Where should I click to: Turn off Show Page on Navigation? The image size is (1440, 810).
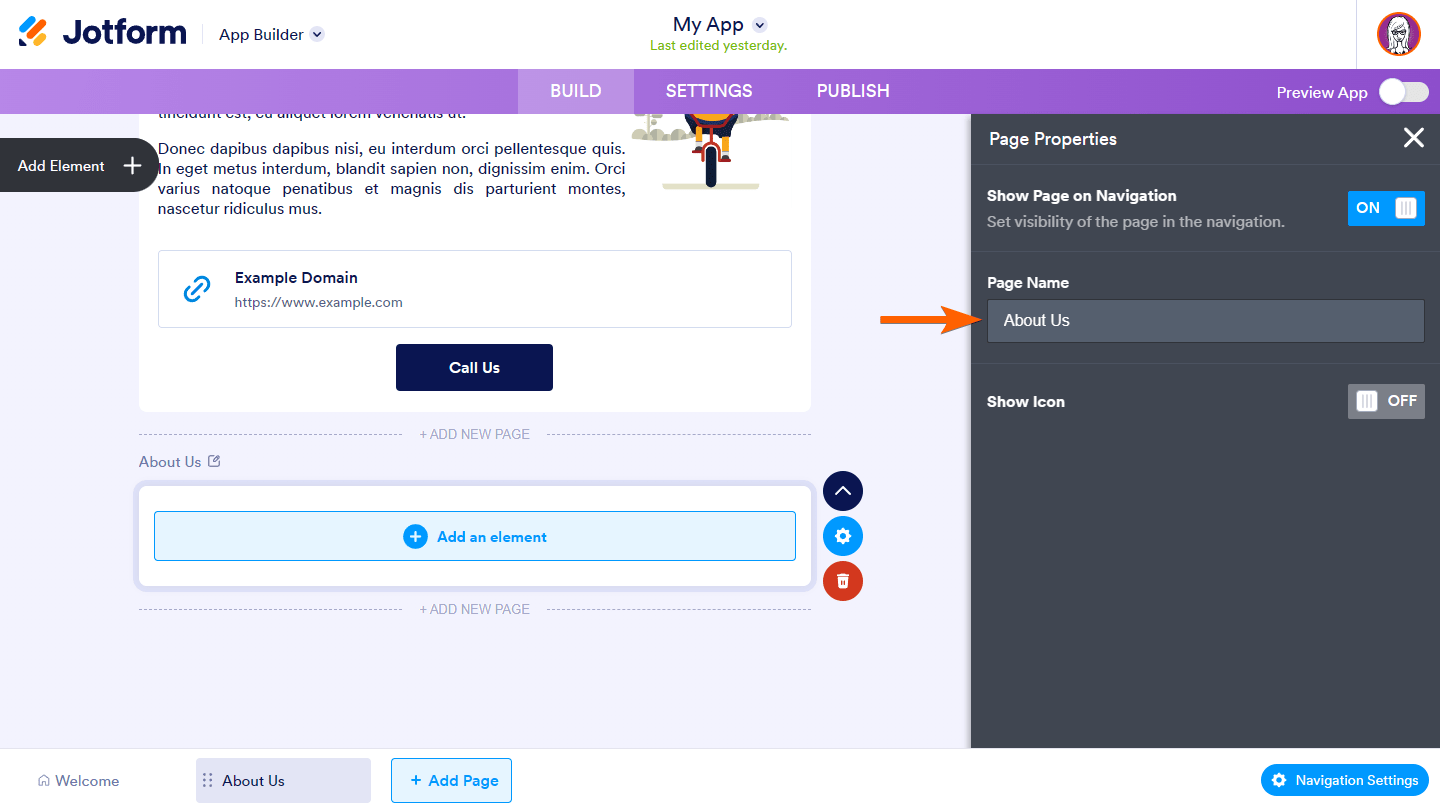[1385, 208]
